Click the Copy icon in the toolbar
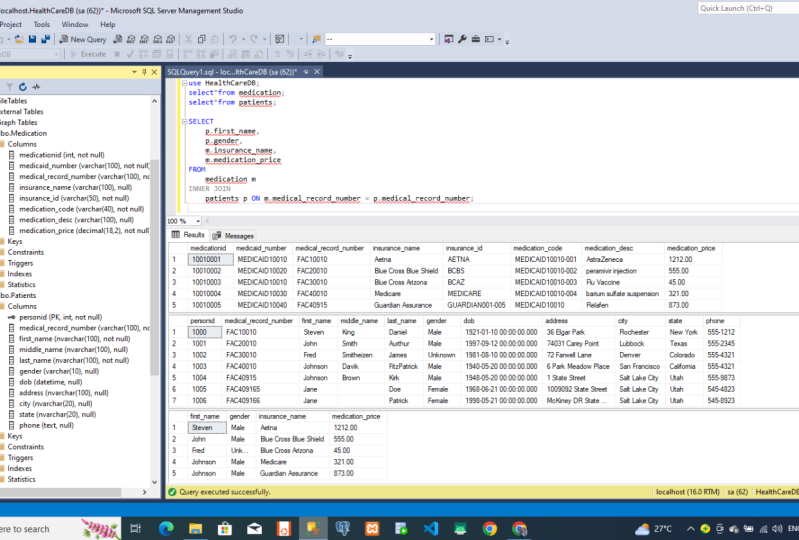This screenshot has height=540, width=799. [201, 39]
